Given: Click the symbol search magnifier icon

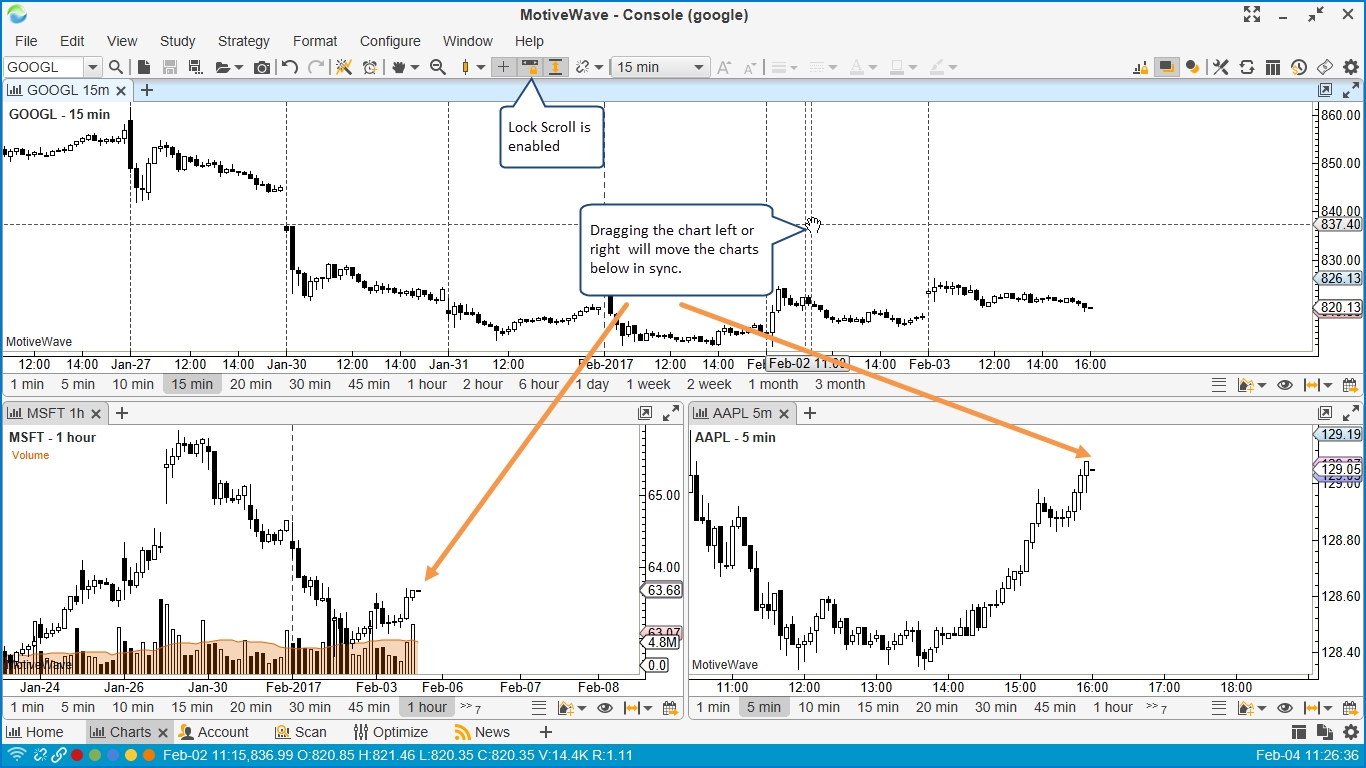Looking at the screenshot, I should click(116, 67).
